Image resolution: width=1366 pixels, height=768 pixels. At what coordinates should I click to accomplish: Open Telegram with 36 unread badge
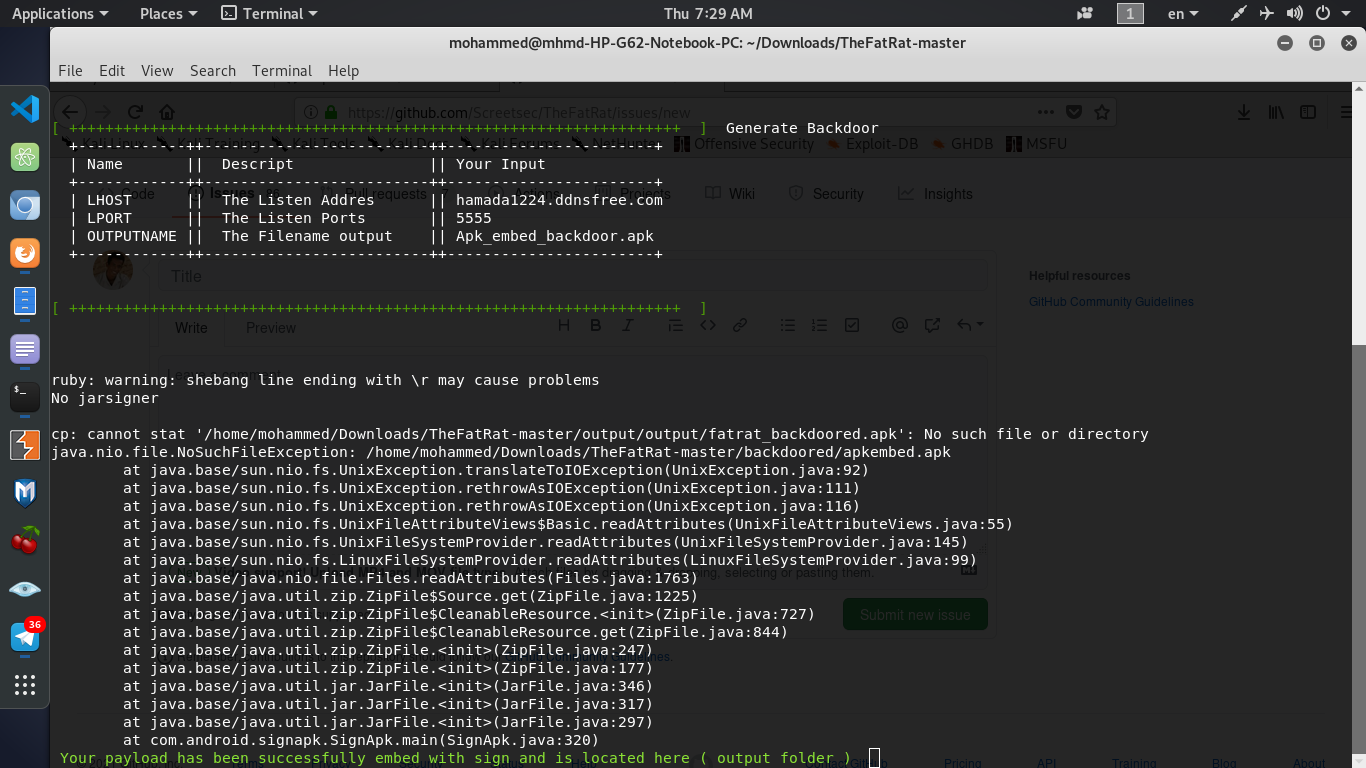[25, 636]
